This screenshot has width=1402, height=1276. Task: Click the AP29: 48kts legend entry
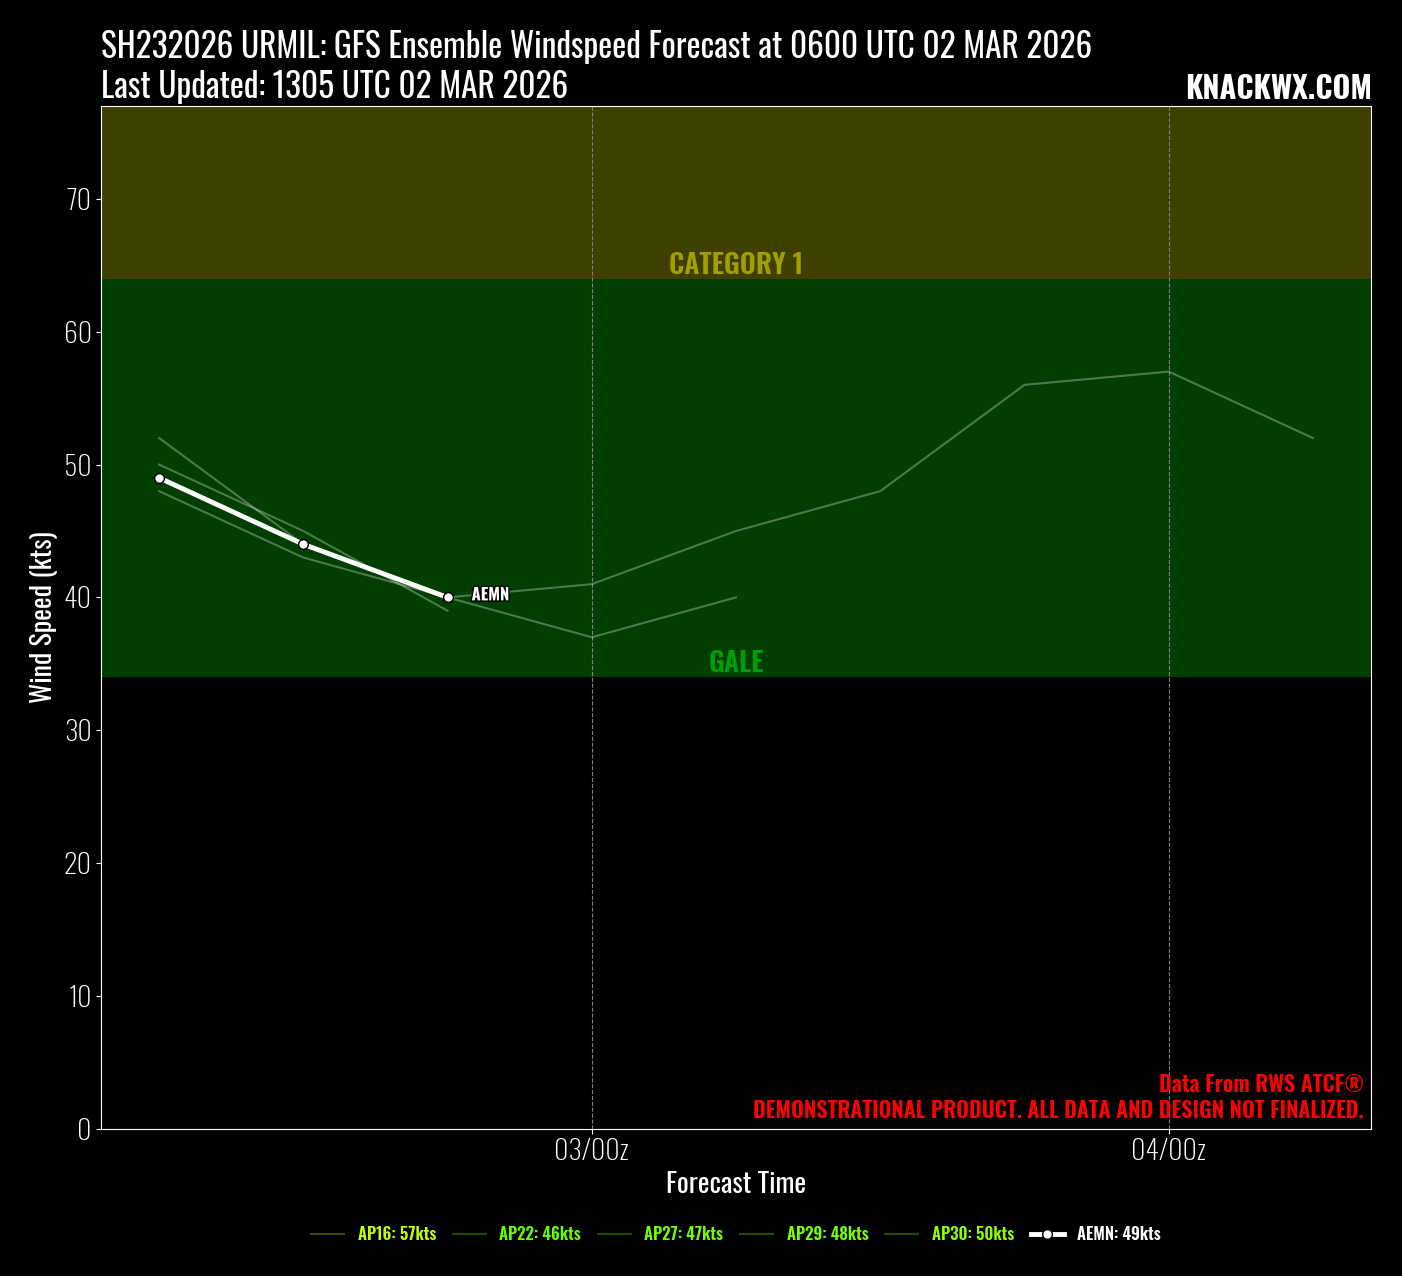point(827,1234)
